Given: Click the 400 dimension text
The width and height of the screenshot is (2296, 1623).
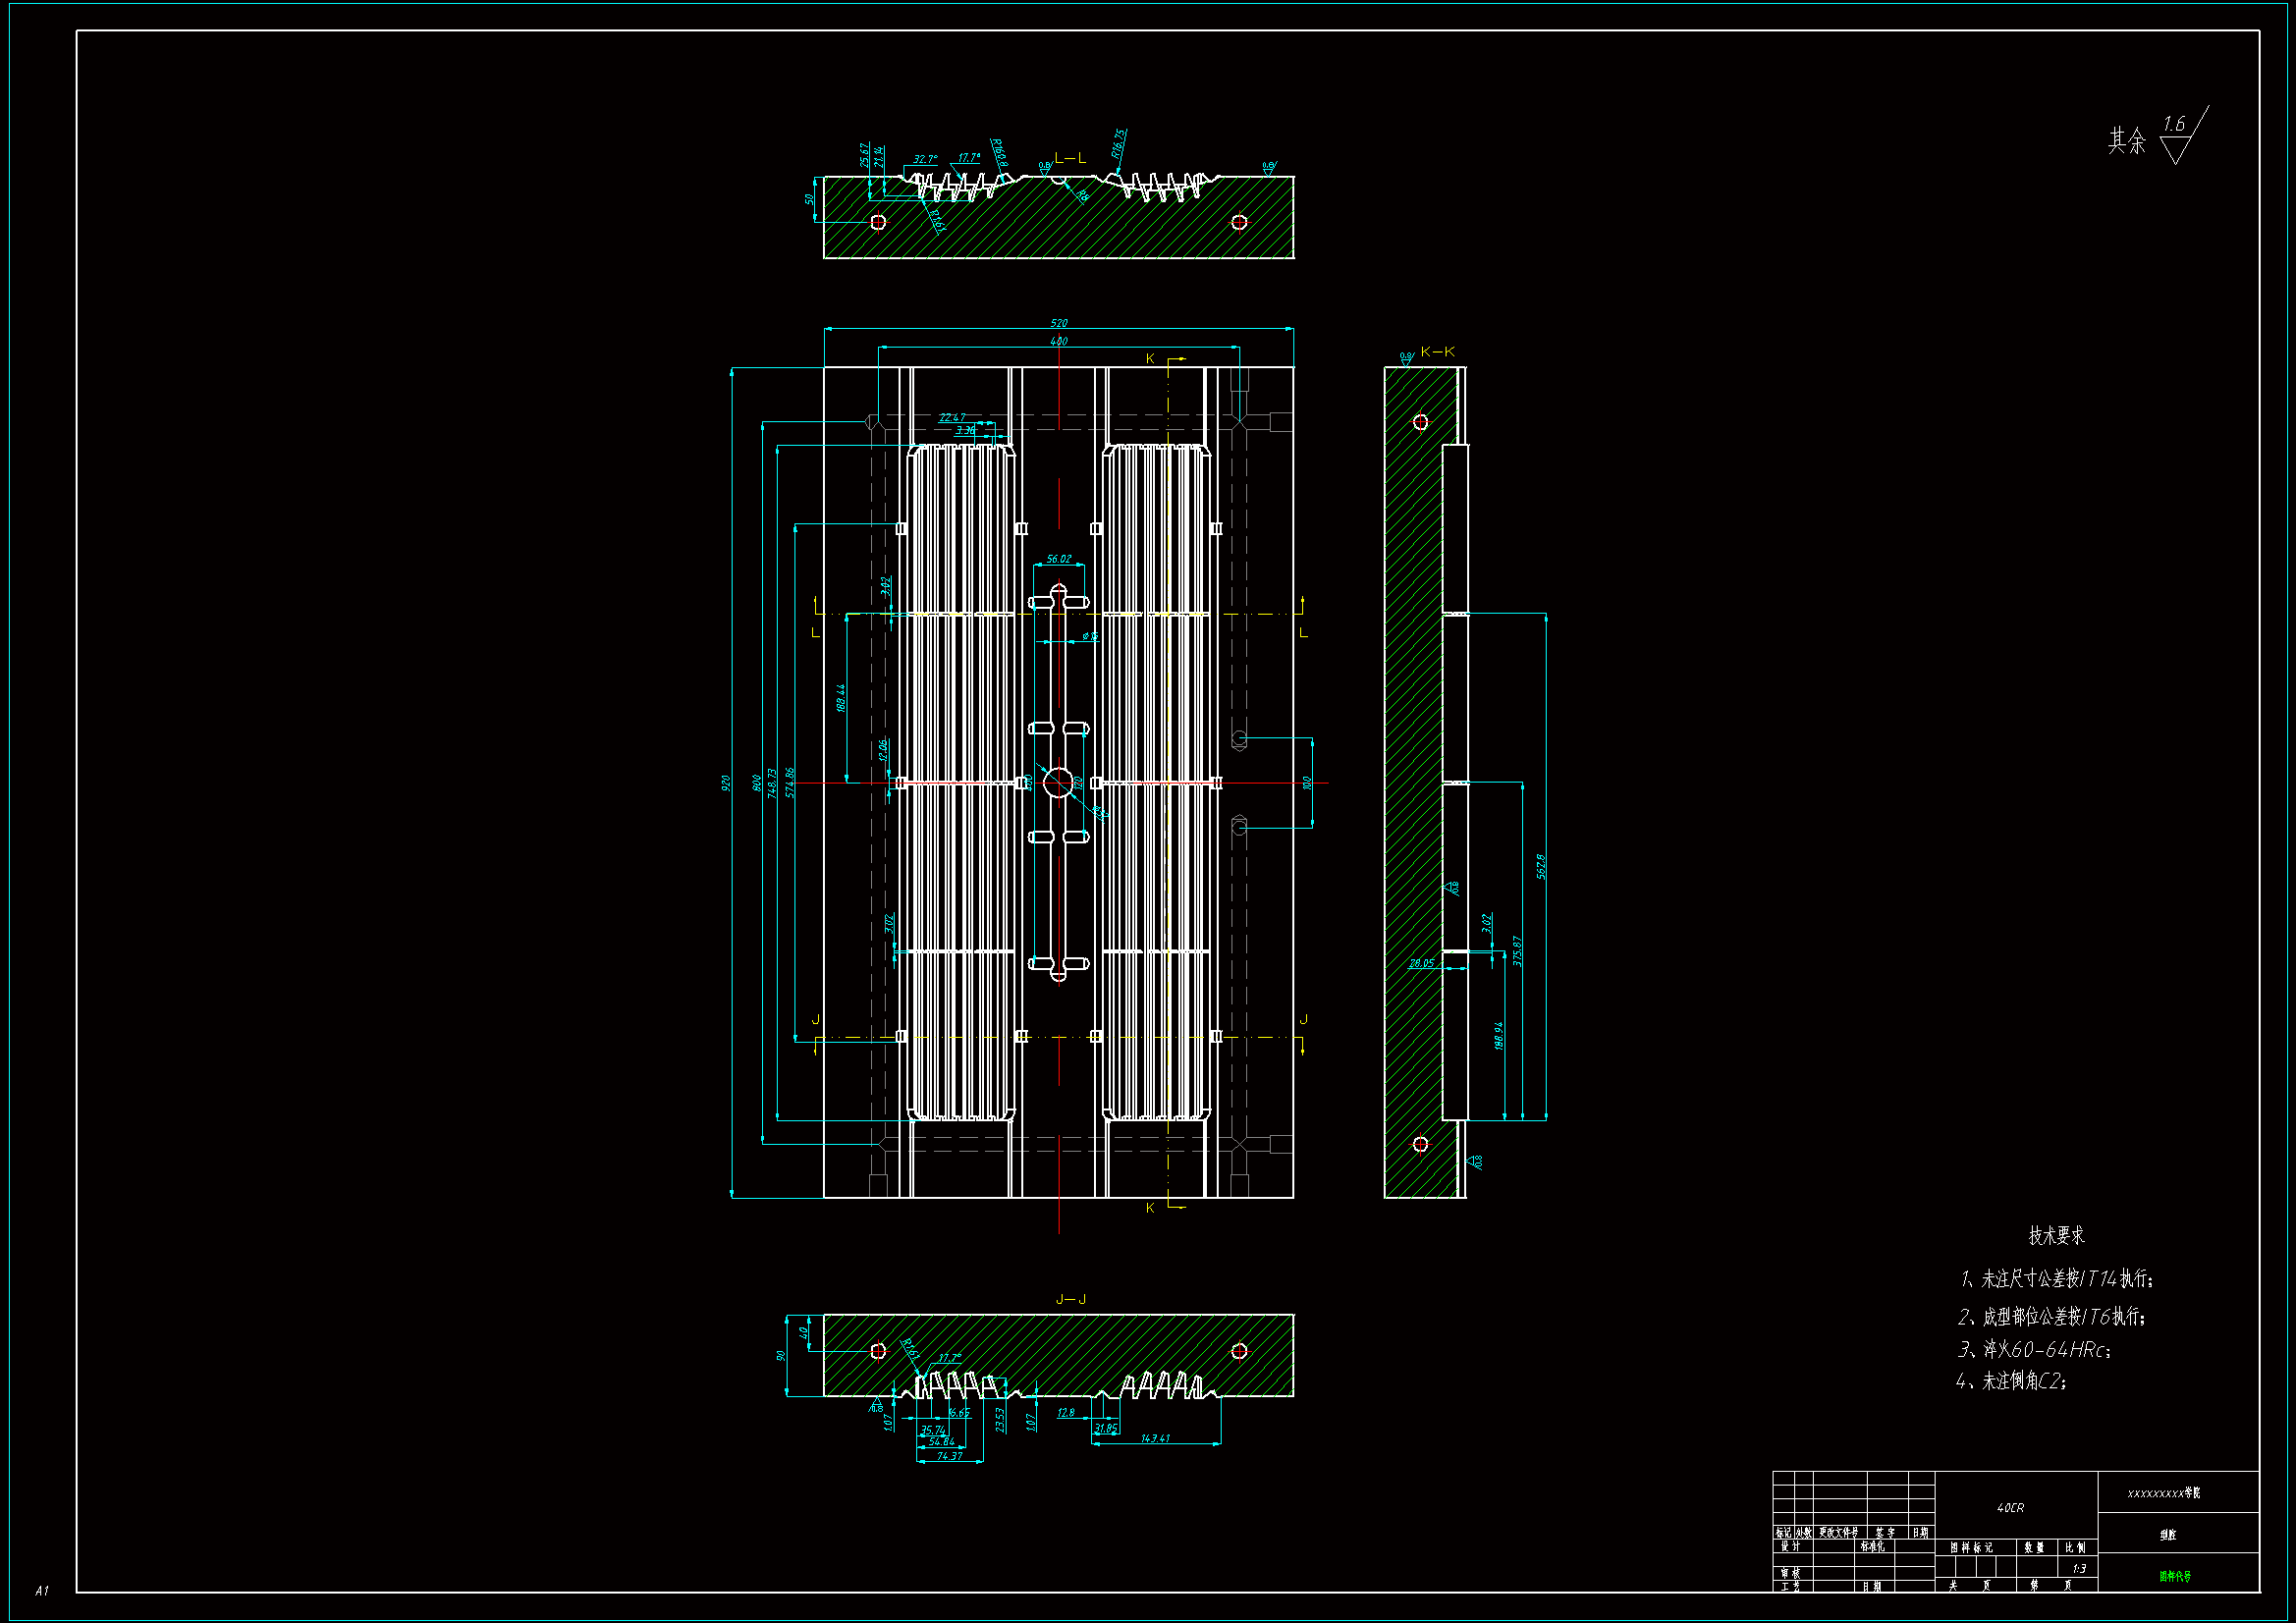Looking at the screenshot, I should click(1059, 341).
